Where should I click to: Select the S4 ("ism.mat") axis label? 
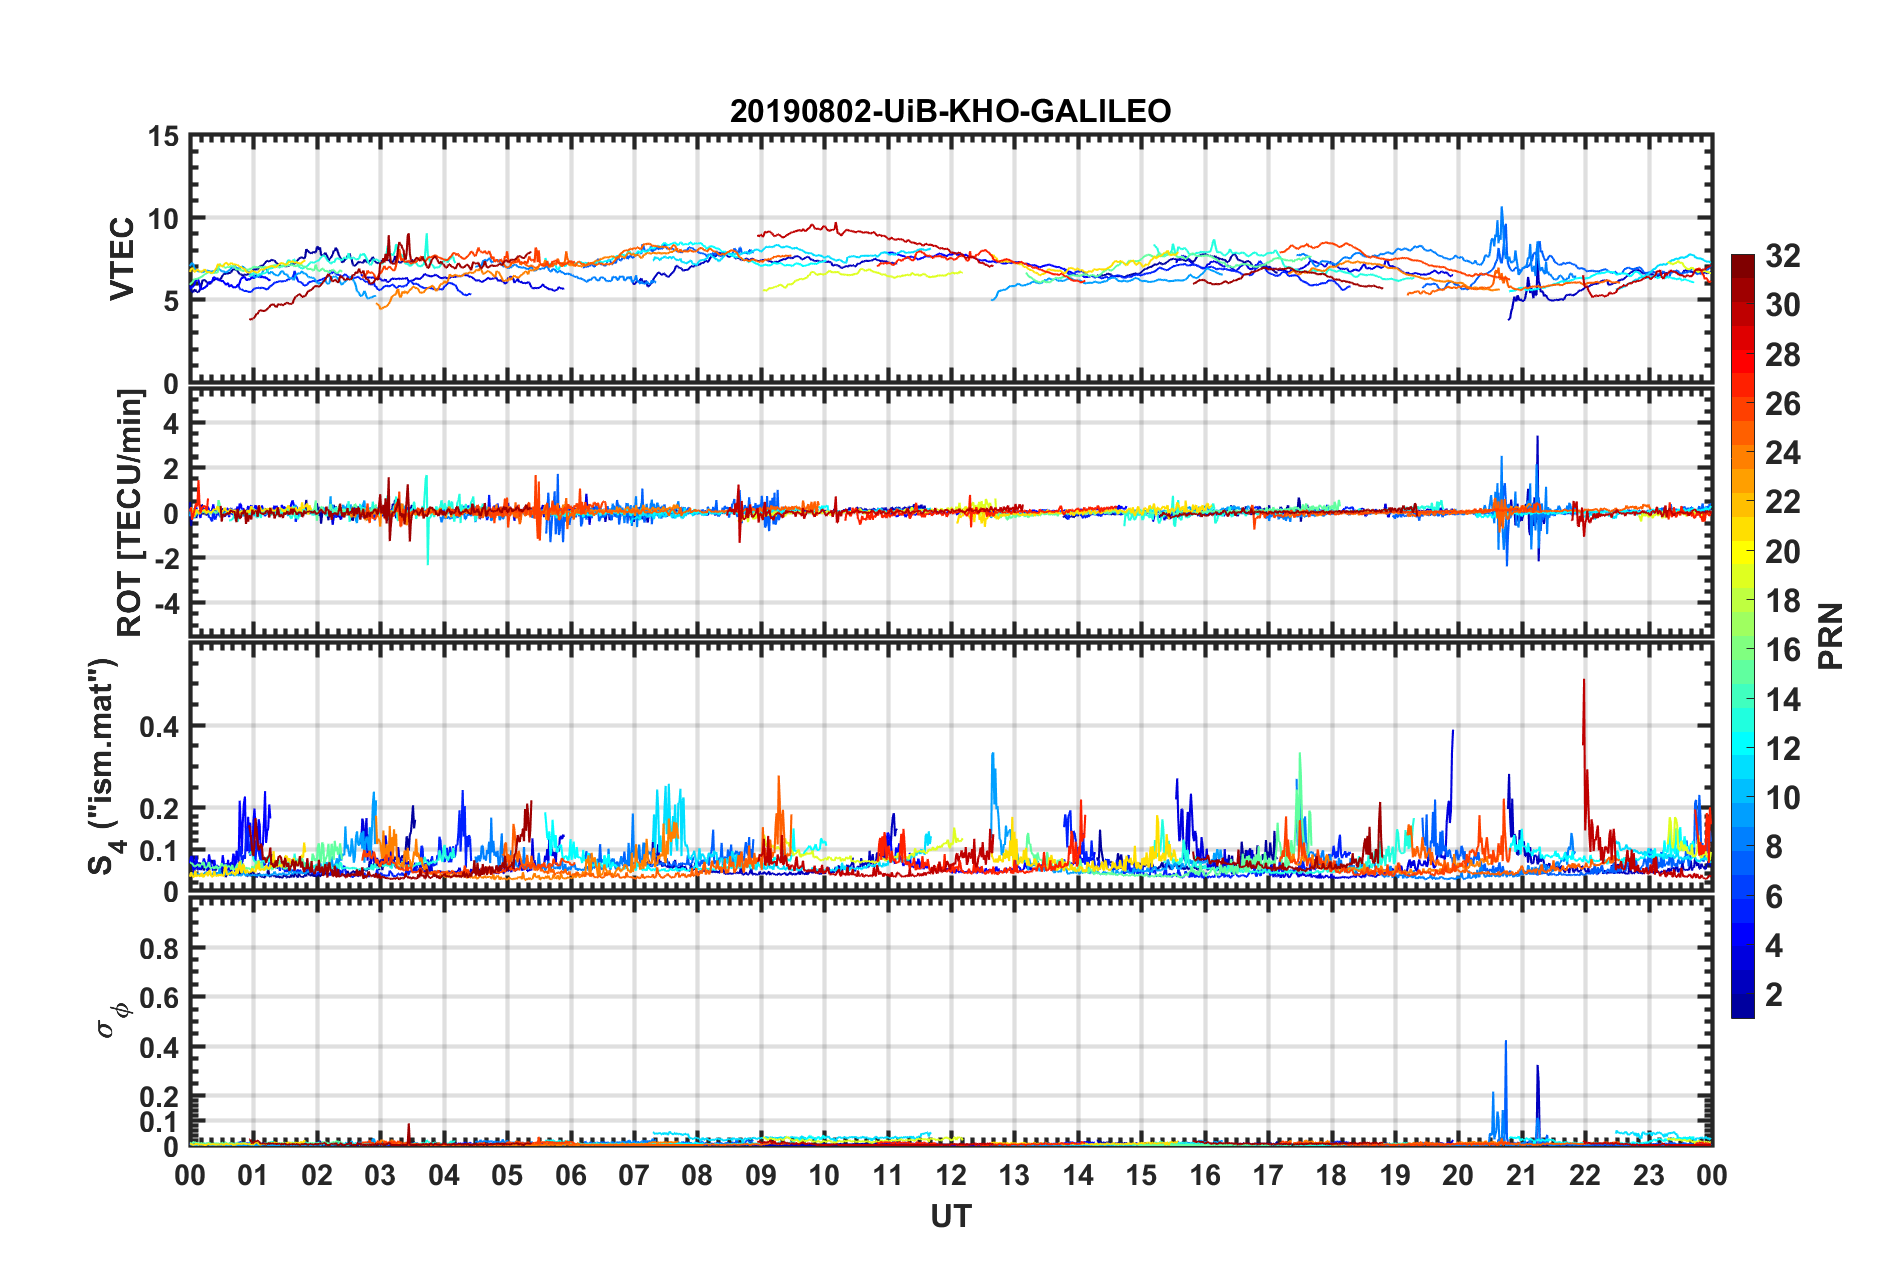point(103,766)
